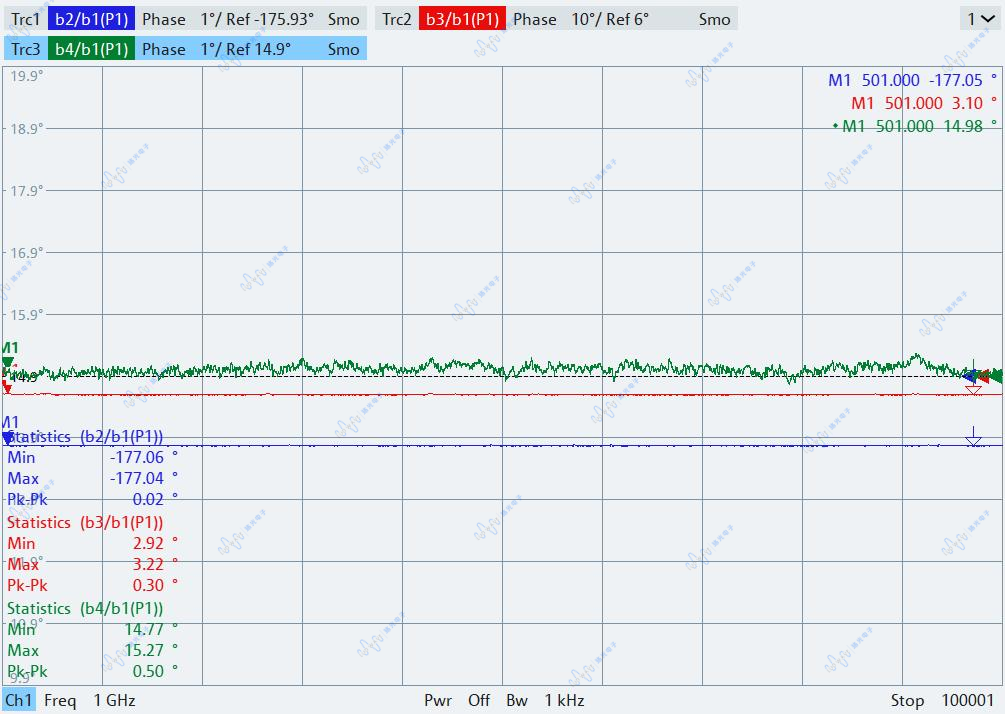Click the green M1 marker triangle on the left
The height and width of the screenshot is (714, 1005).
click(8, 362)
